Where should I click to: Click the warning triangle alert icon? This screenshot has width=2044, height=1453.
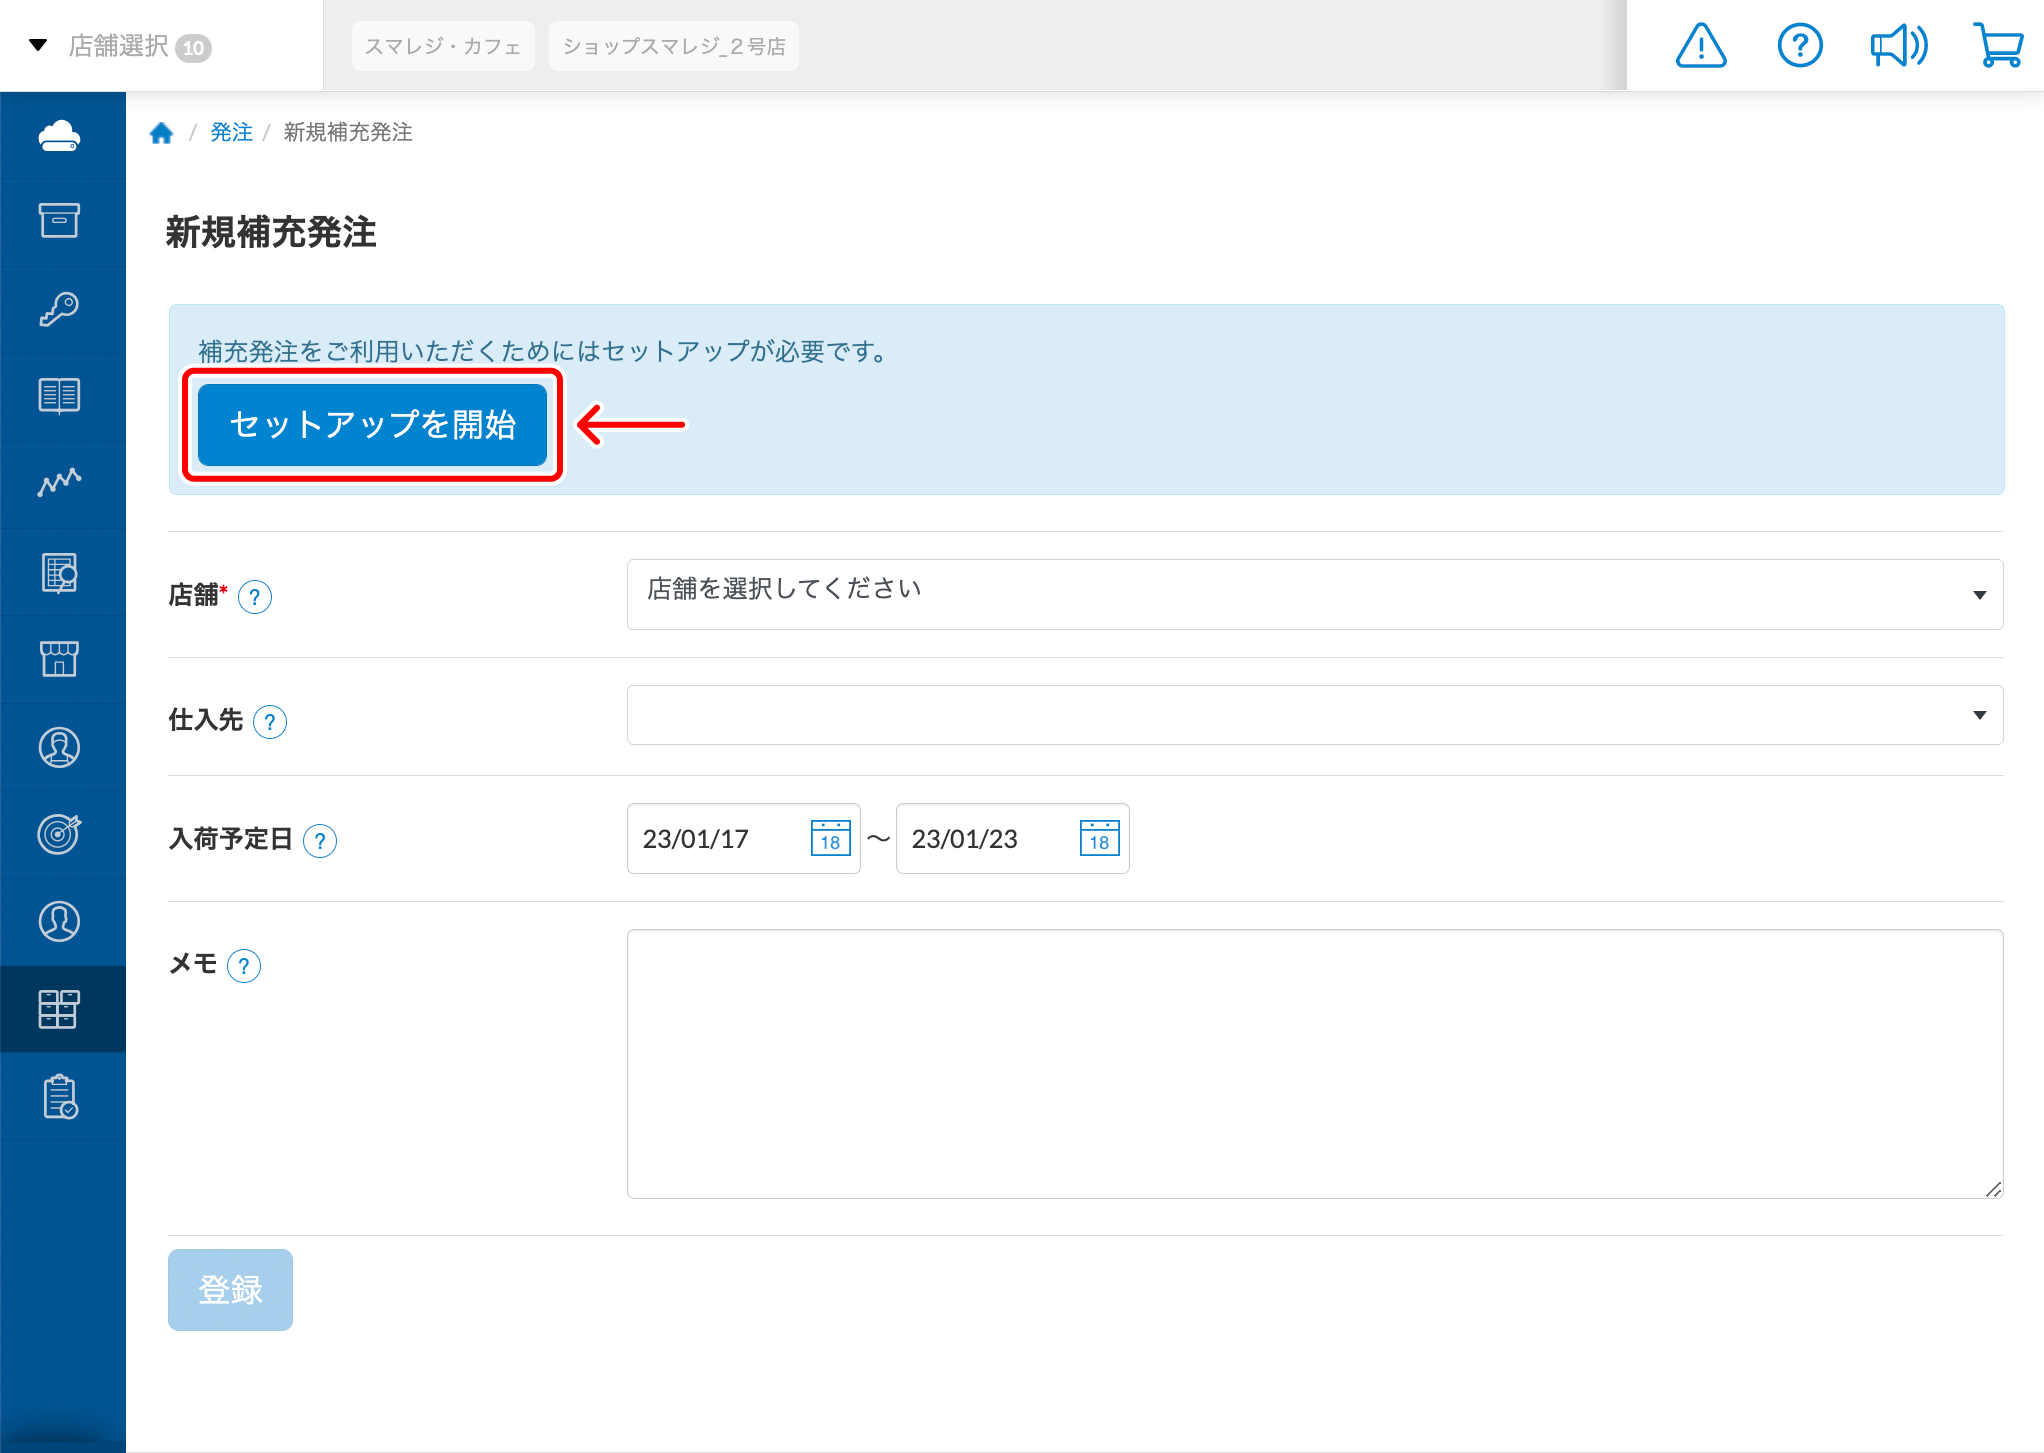click(1700, 46)
